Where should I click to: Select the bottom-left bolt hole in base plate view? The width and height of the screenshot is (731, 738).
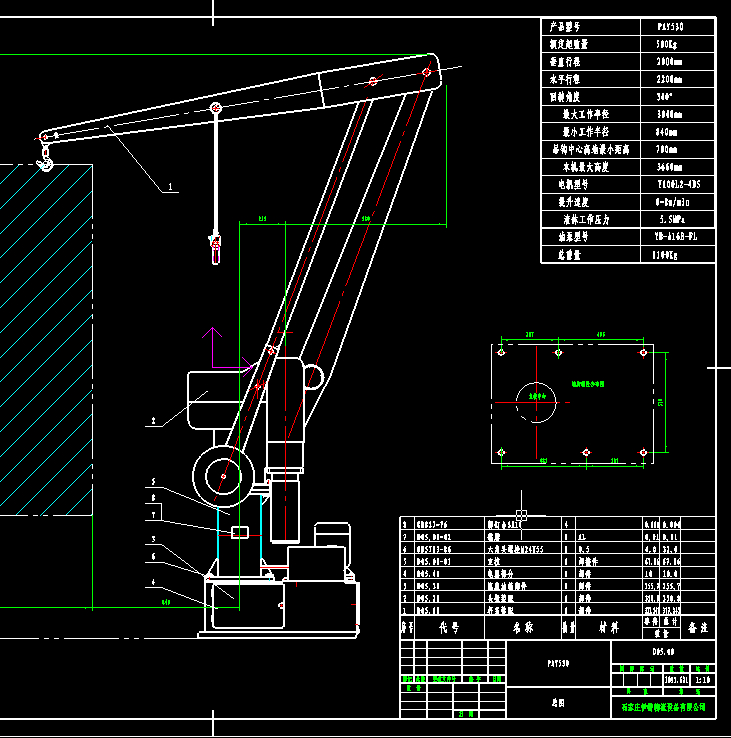tap(501, 452)
